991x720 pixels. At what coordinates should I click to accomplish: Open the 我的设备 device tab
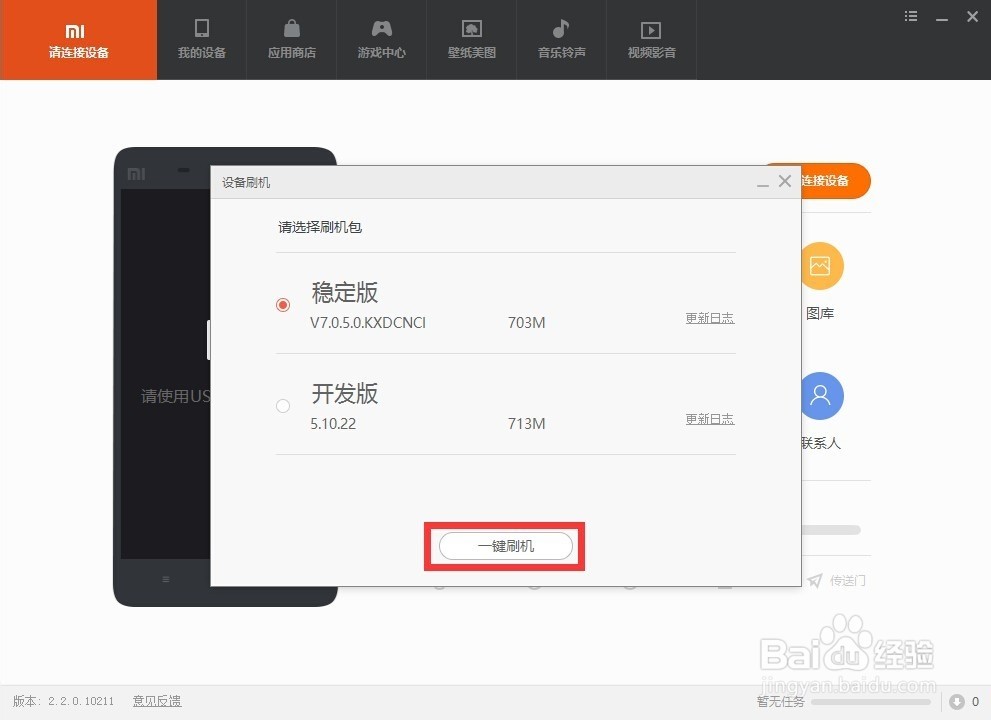point(201,40)
